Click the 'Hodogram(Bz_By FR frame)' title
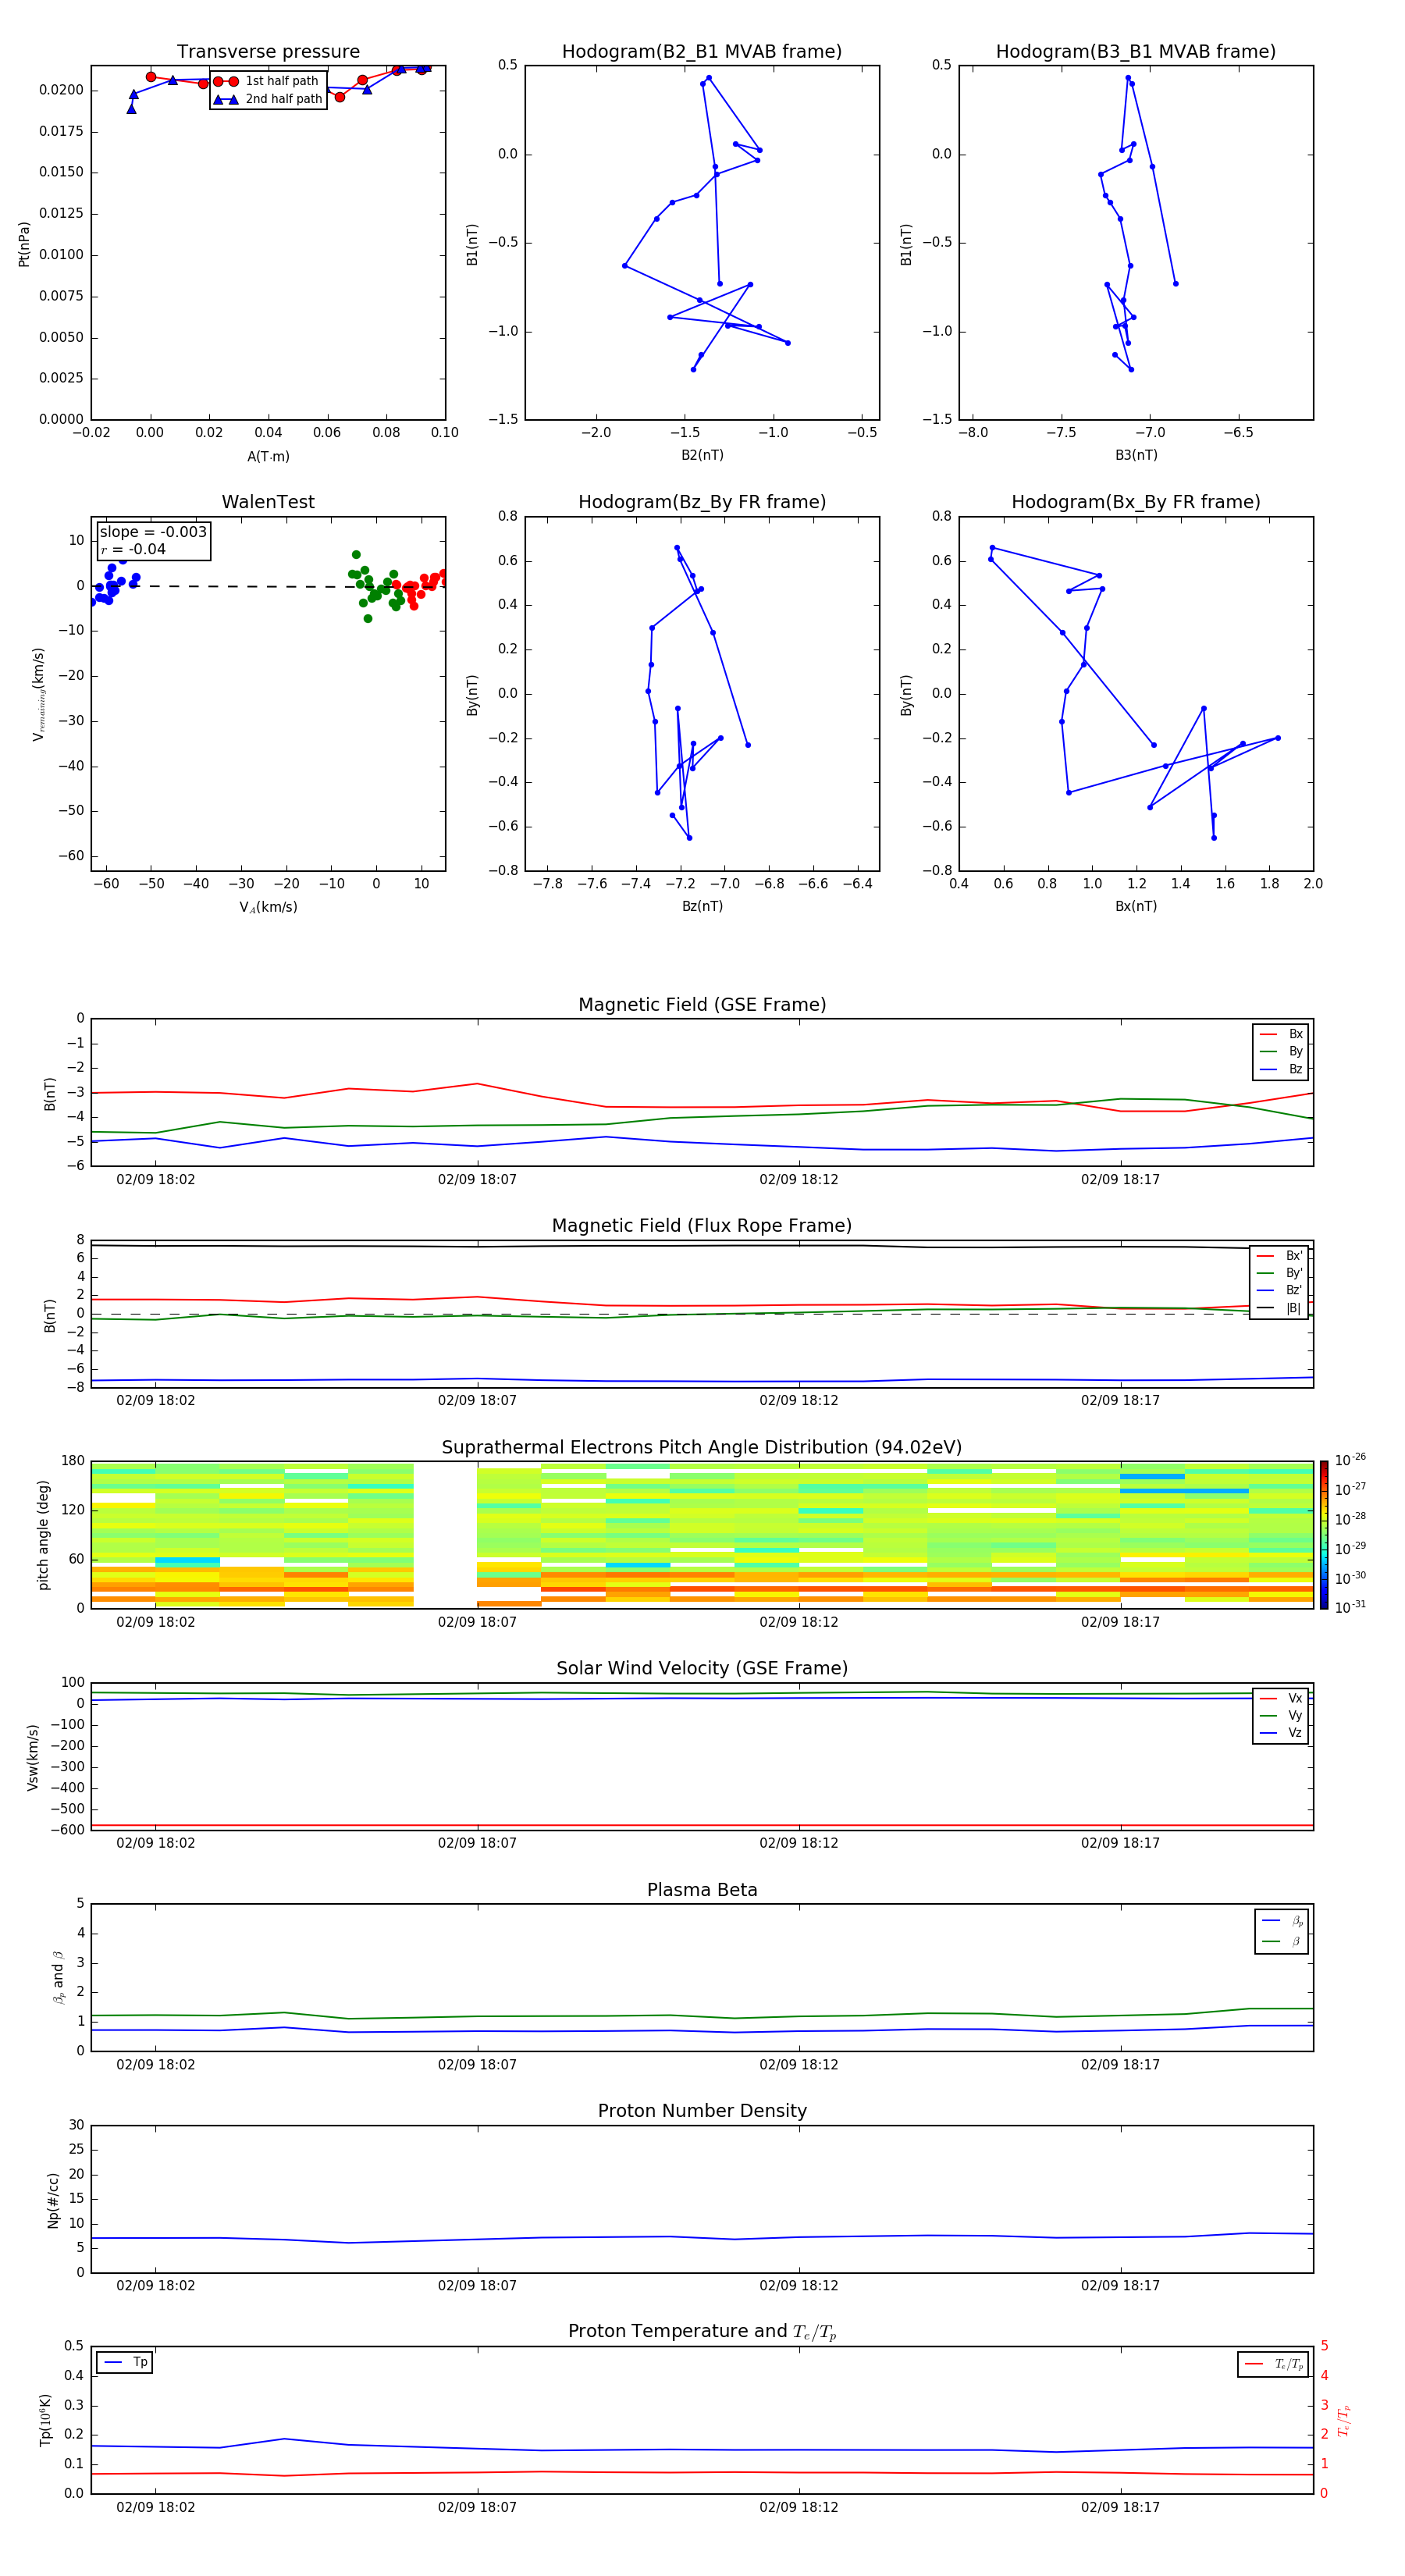This screenshot has width=1405, height=2576. [x=702, y=502]
